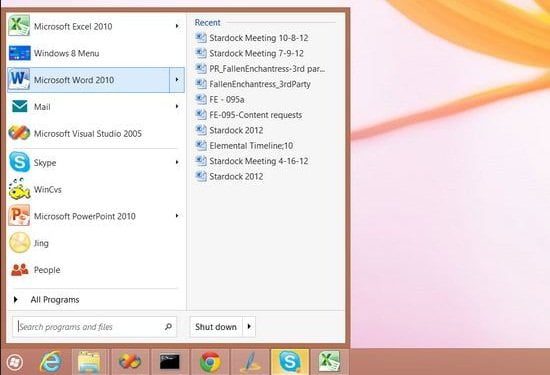Click the Mail envelope icon

click(20, 106)
